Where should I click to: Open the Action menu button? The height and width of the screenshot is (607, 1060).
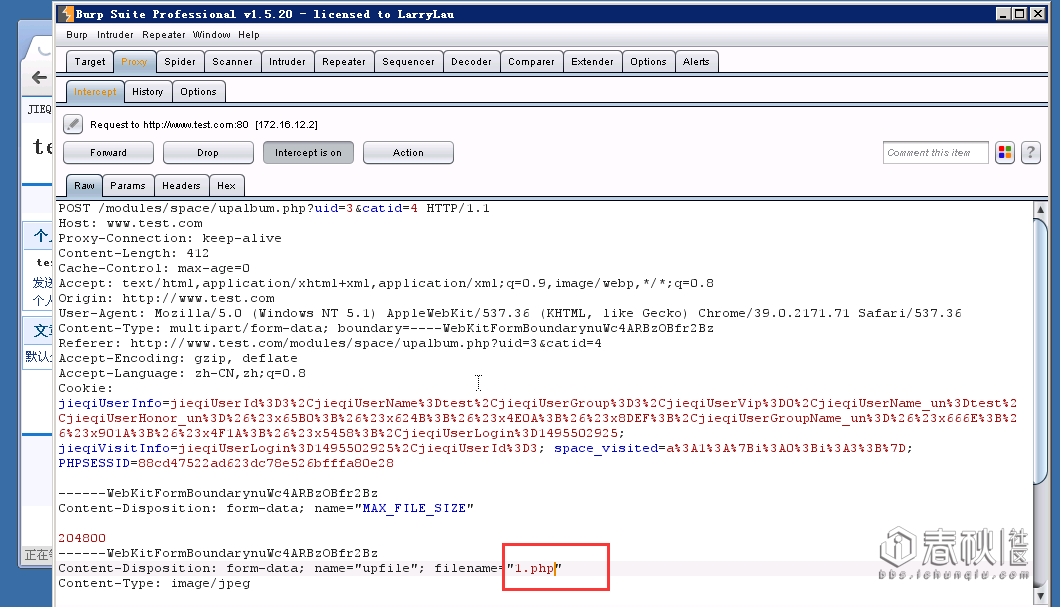[x=408, y=153]
